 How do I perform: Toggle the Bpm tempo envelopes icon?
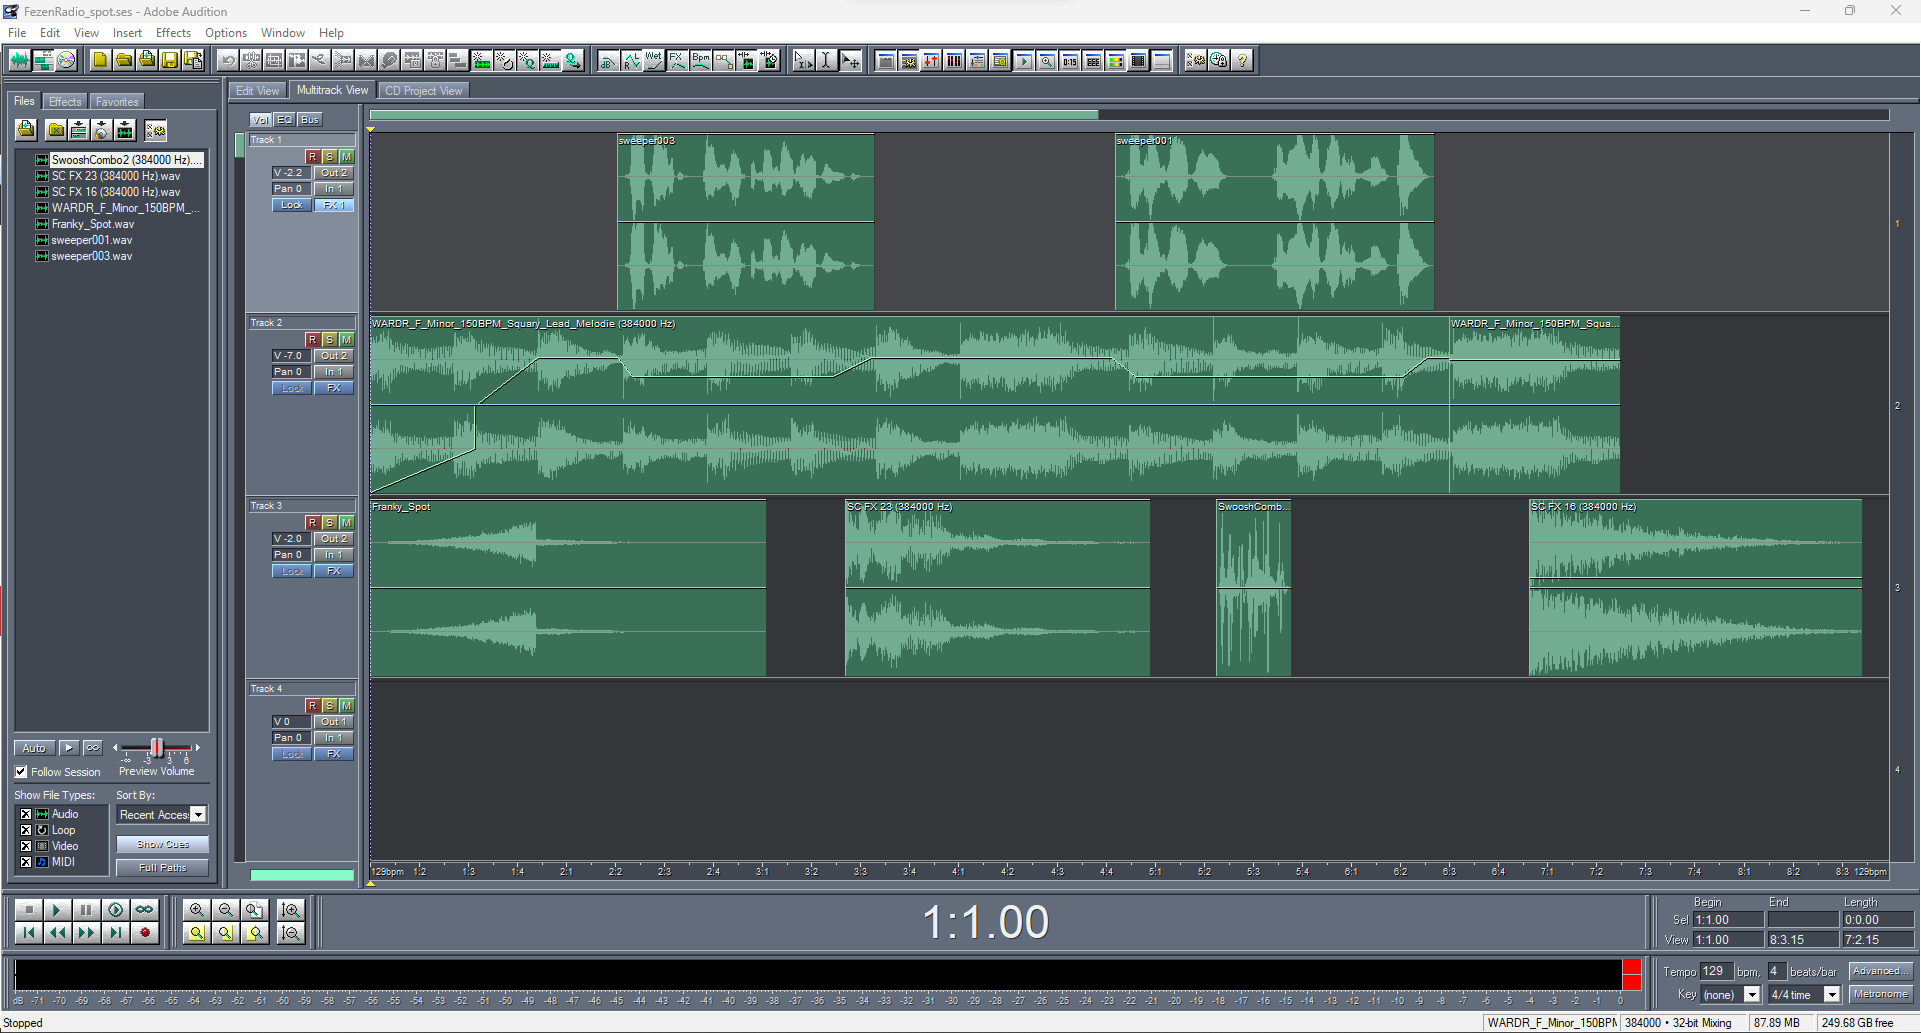pos(700,60)
